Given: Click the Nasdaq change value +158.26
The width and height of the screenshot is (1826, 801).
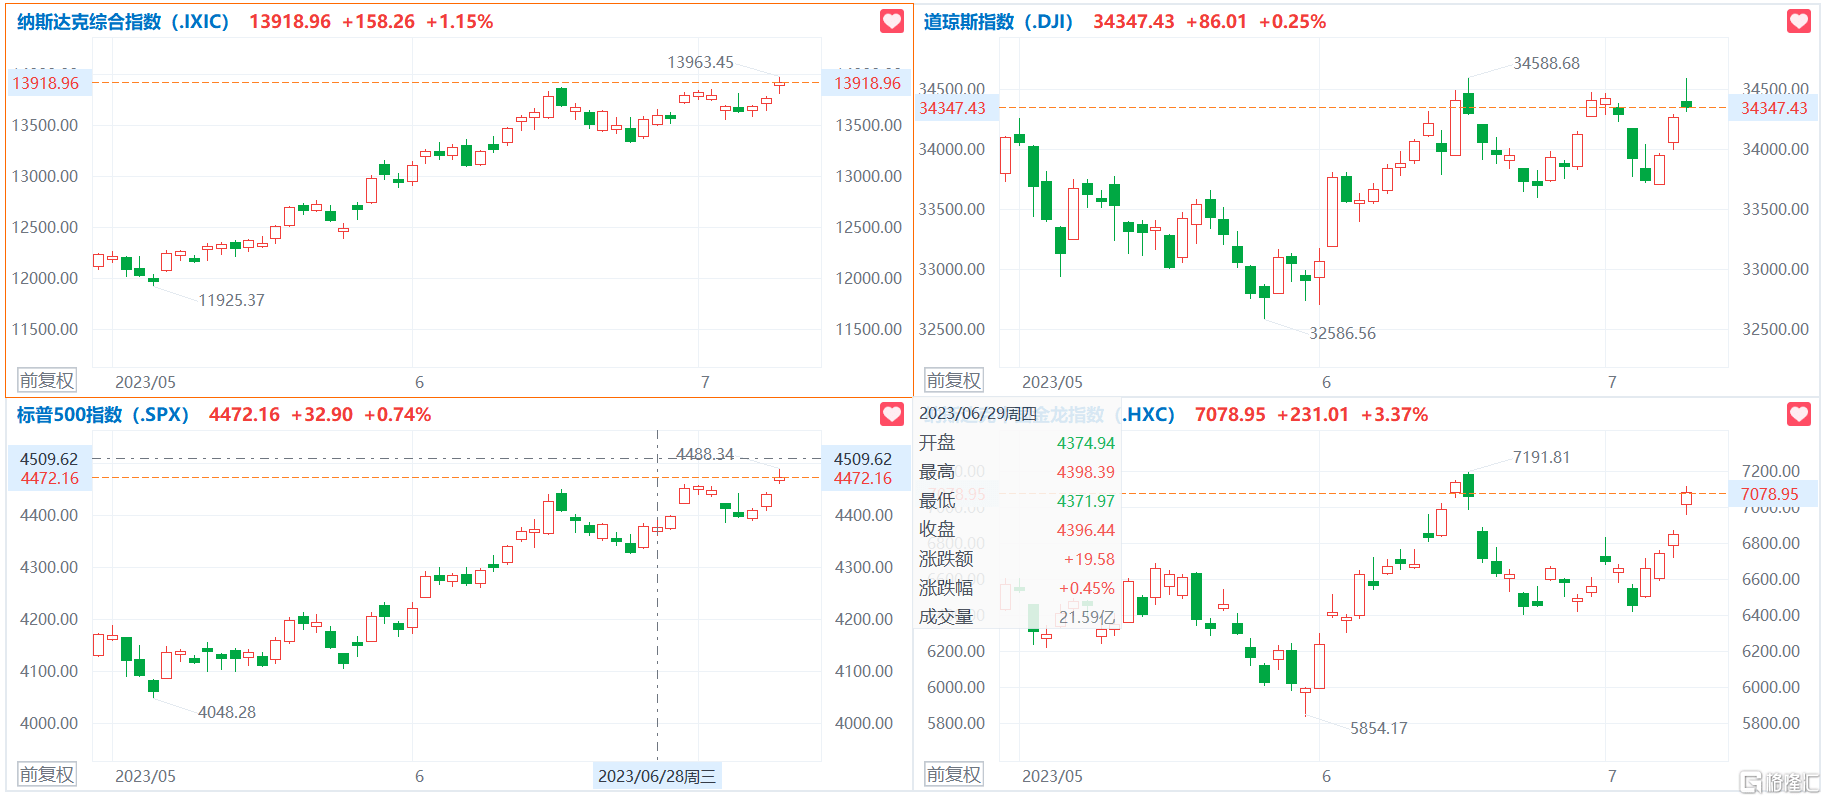Looking at the screenshot, I should [x=378, y=22].
